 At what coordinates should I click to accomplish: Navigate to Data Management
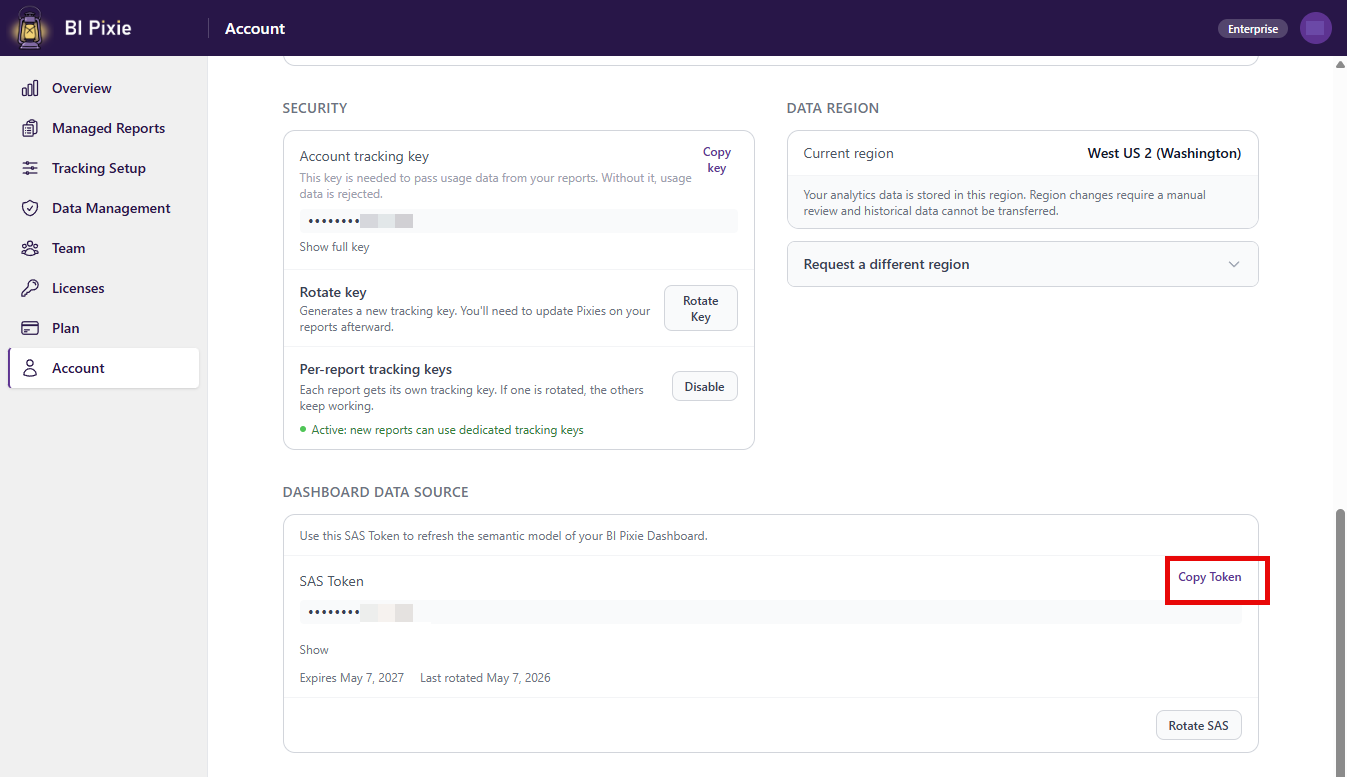104,208
